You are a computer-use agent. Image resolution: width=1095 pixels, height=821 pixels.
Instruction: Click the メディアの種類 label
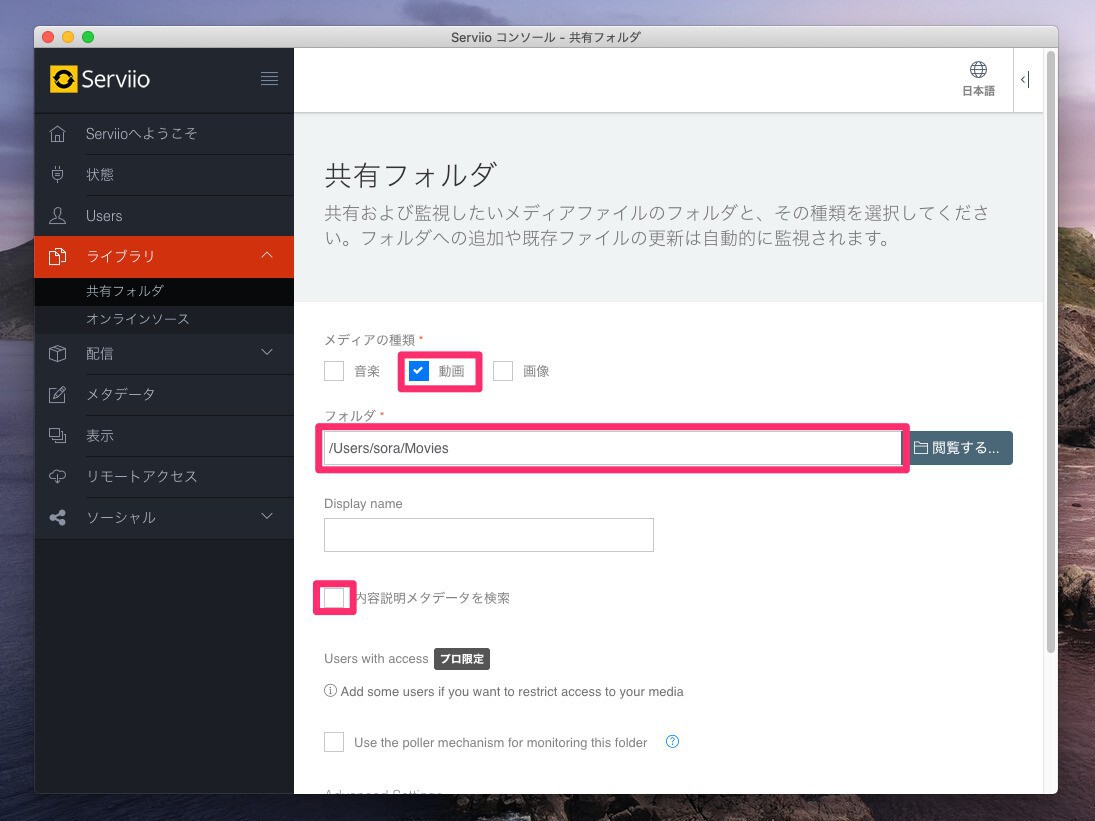click(369, 340)
